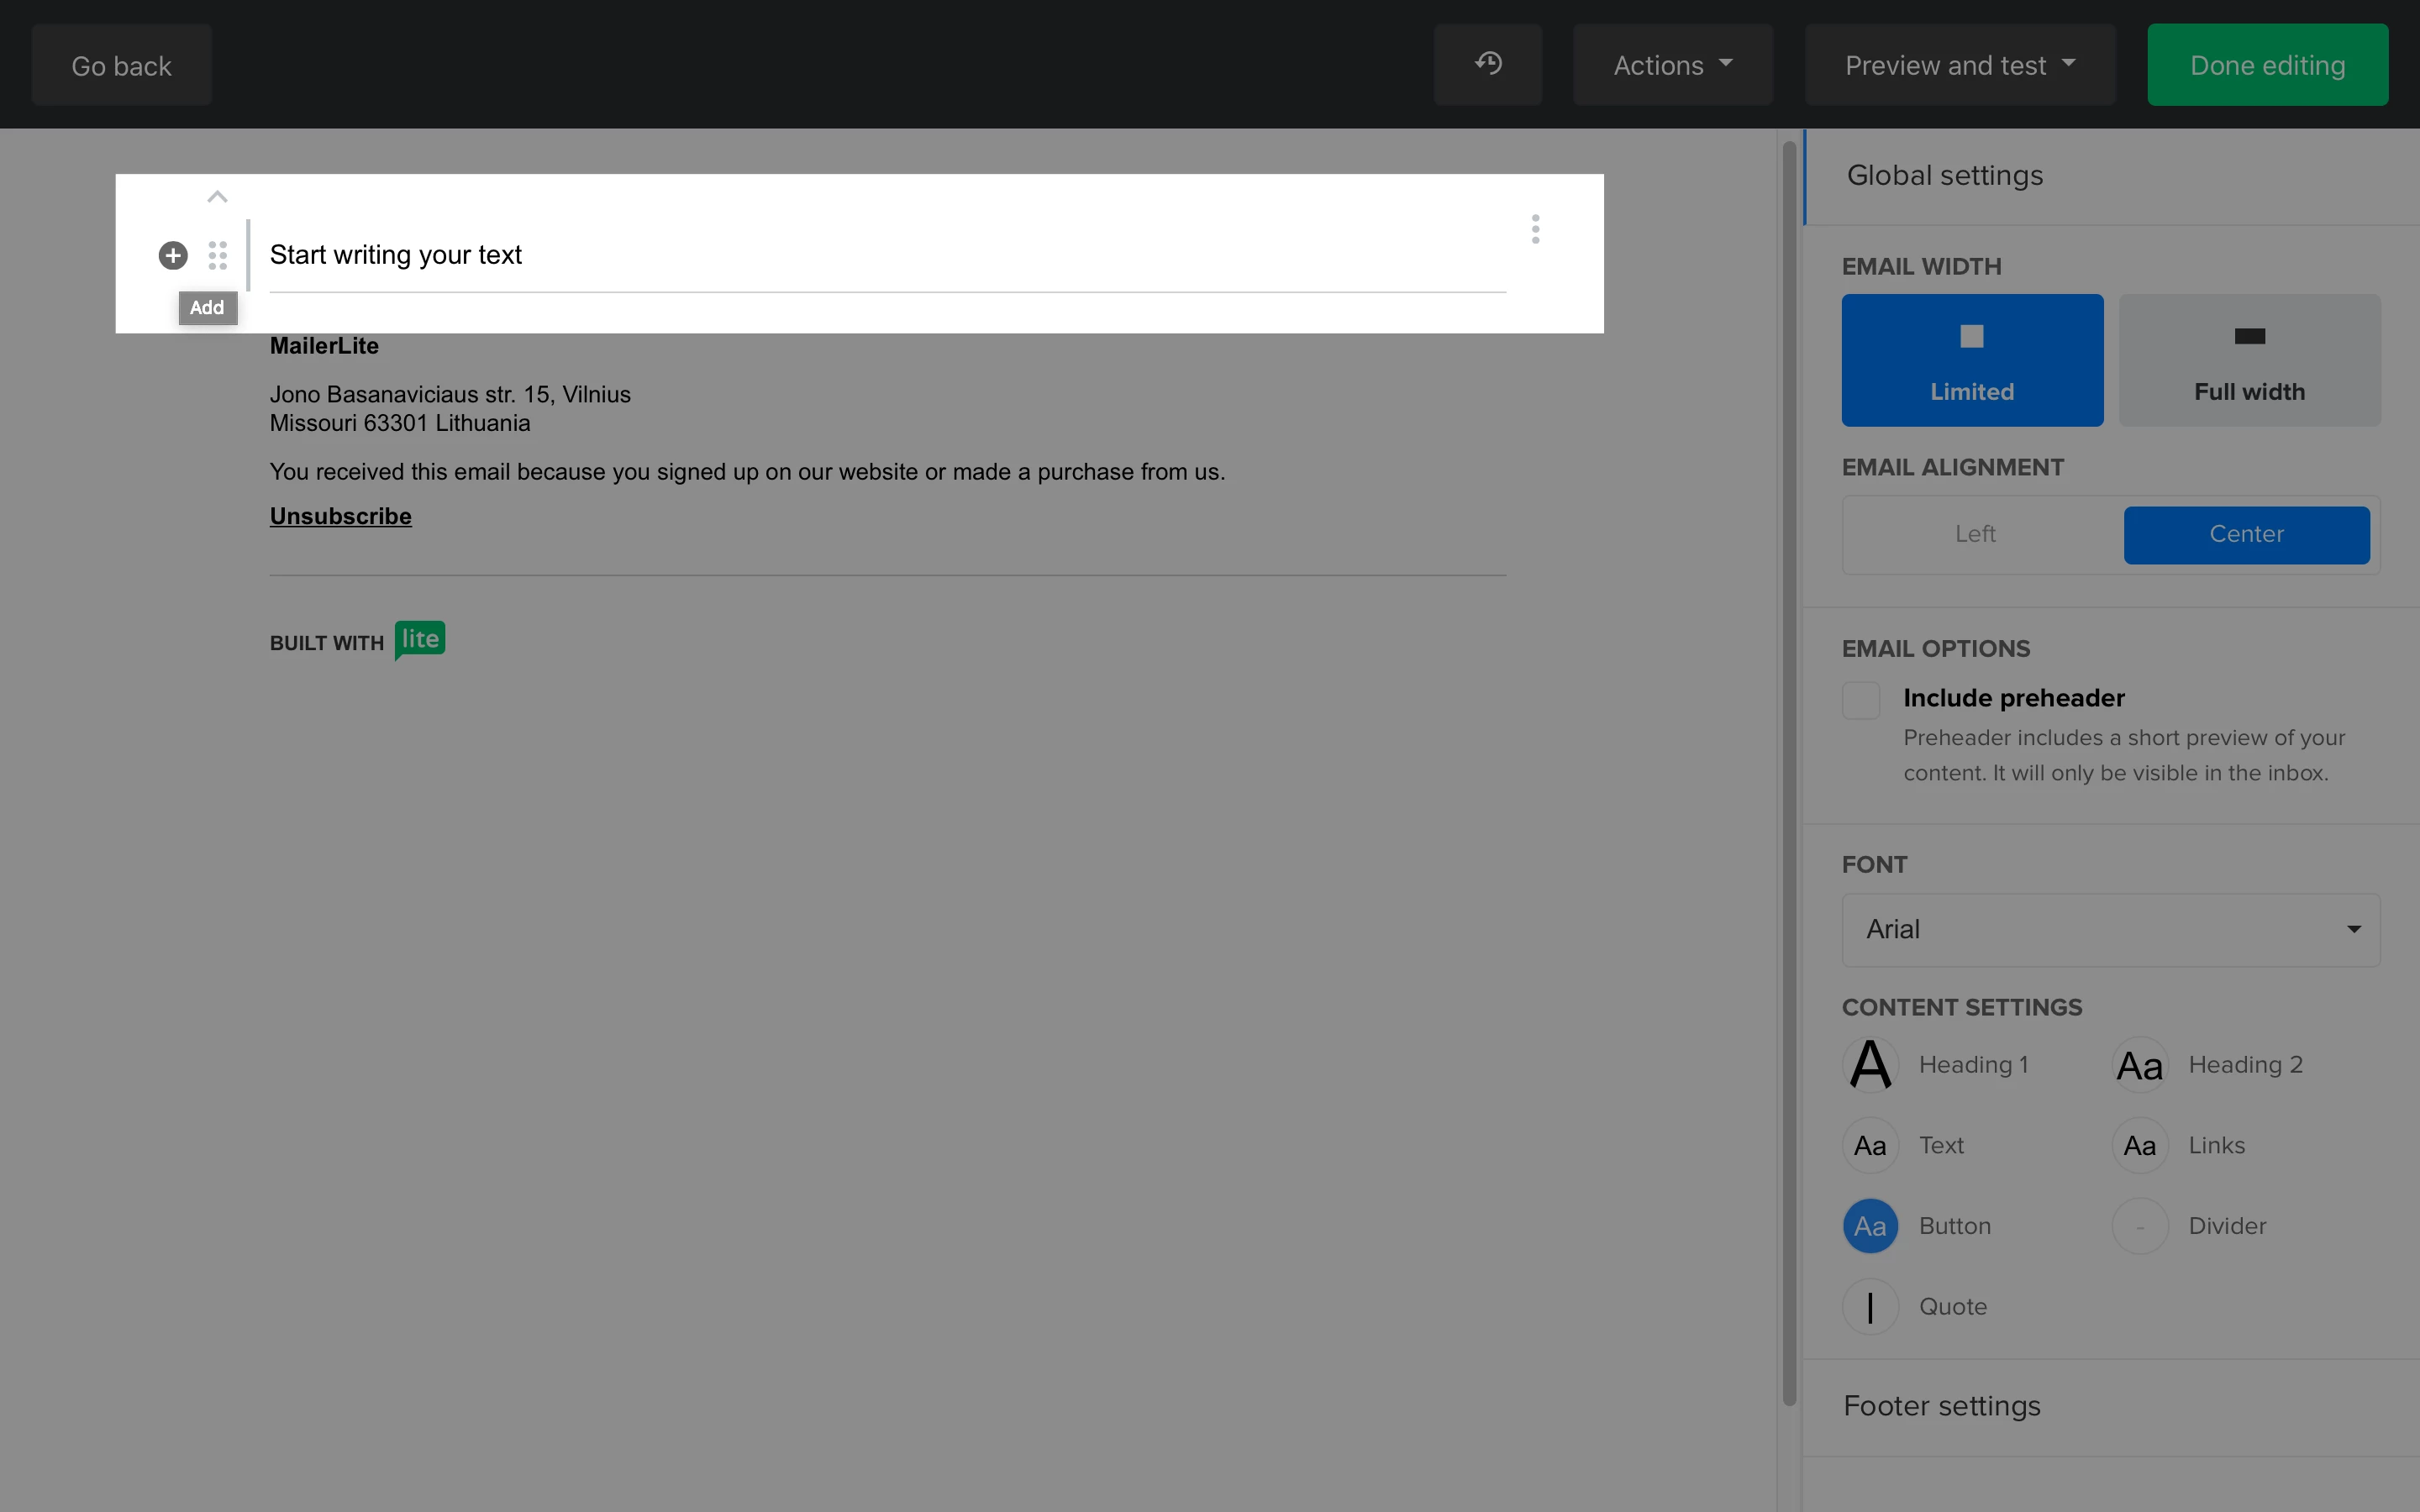Image resolution: width=2420 pixels, height=1512 pixels.
Task: Open Divider style settings
Action: [2139, 1225]
